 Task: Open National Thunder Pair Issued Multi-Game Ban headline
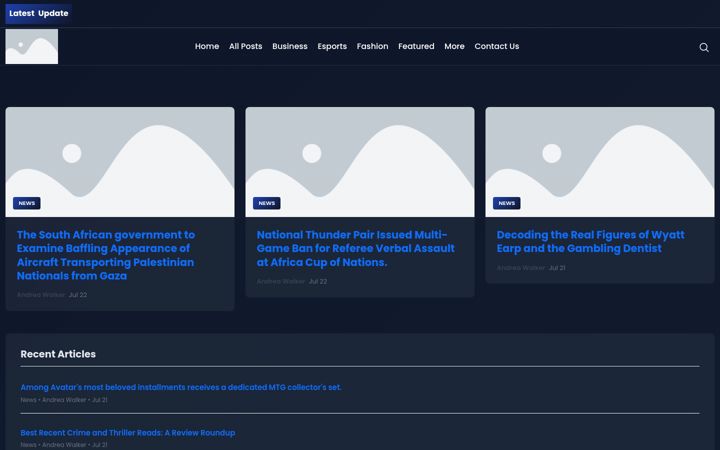click(355, 248)
